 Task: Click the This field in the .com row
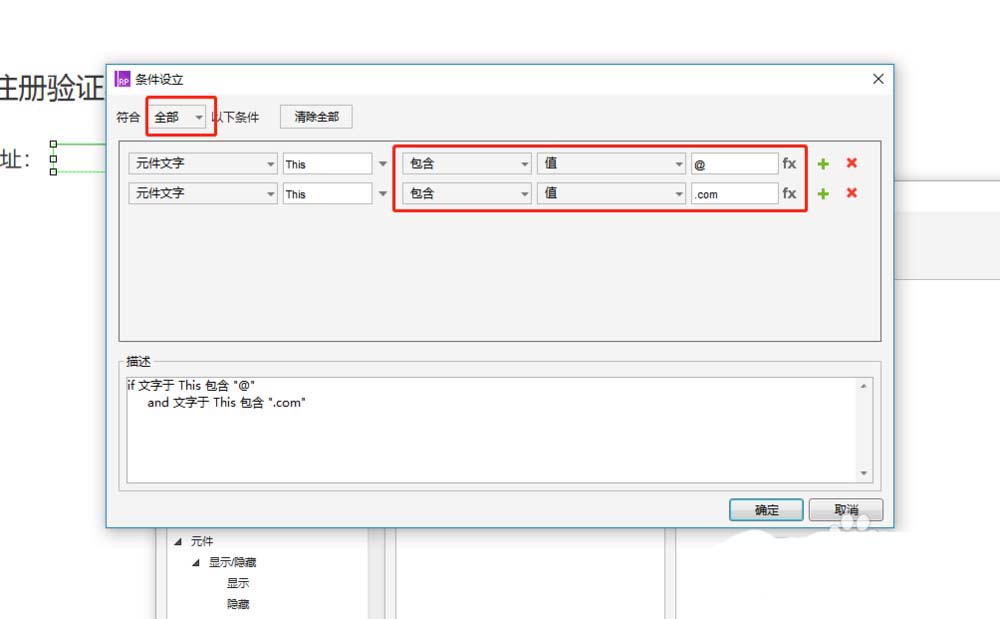click(x=328, y=194)
